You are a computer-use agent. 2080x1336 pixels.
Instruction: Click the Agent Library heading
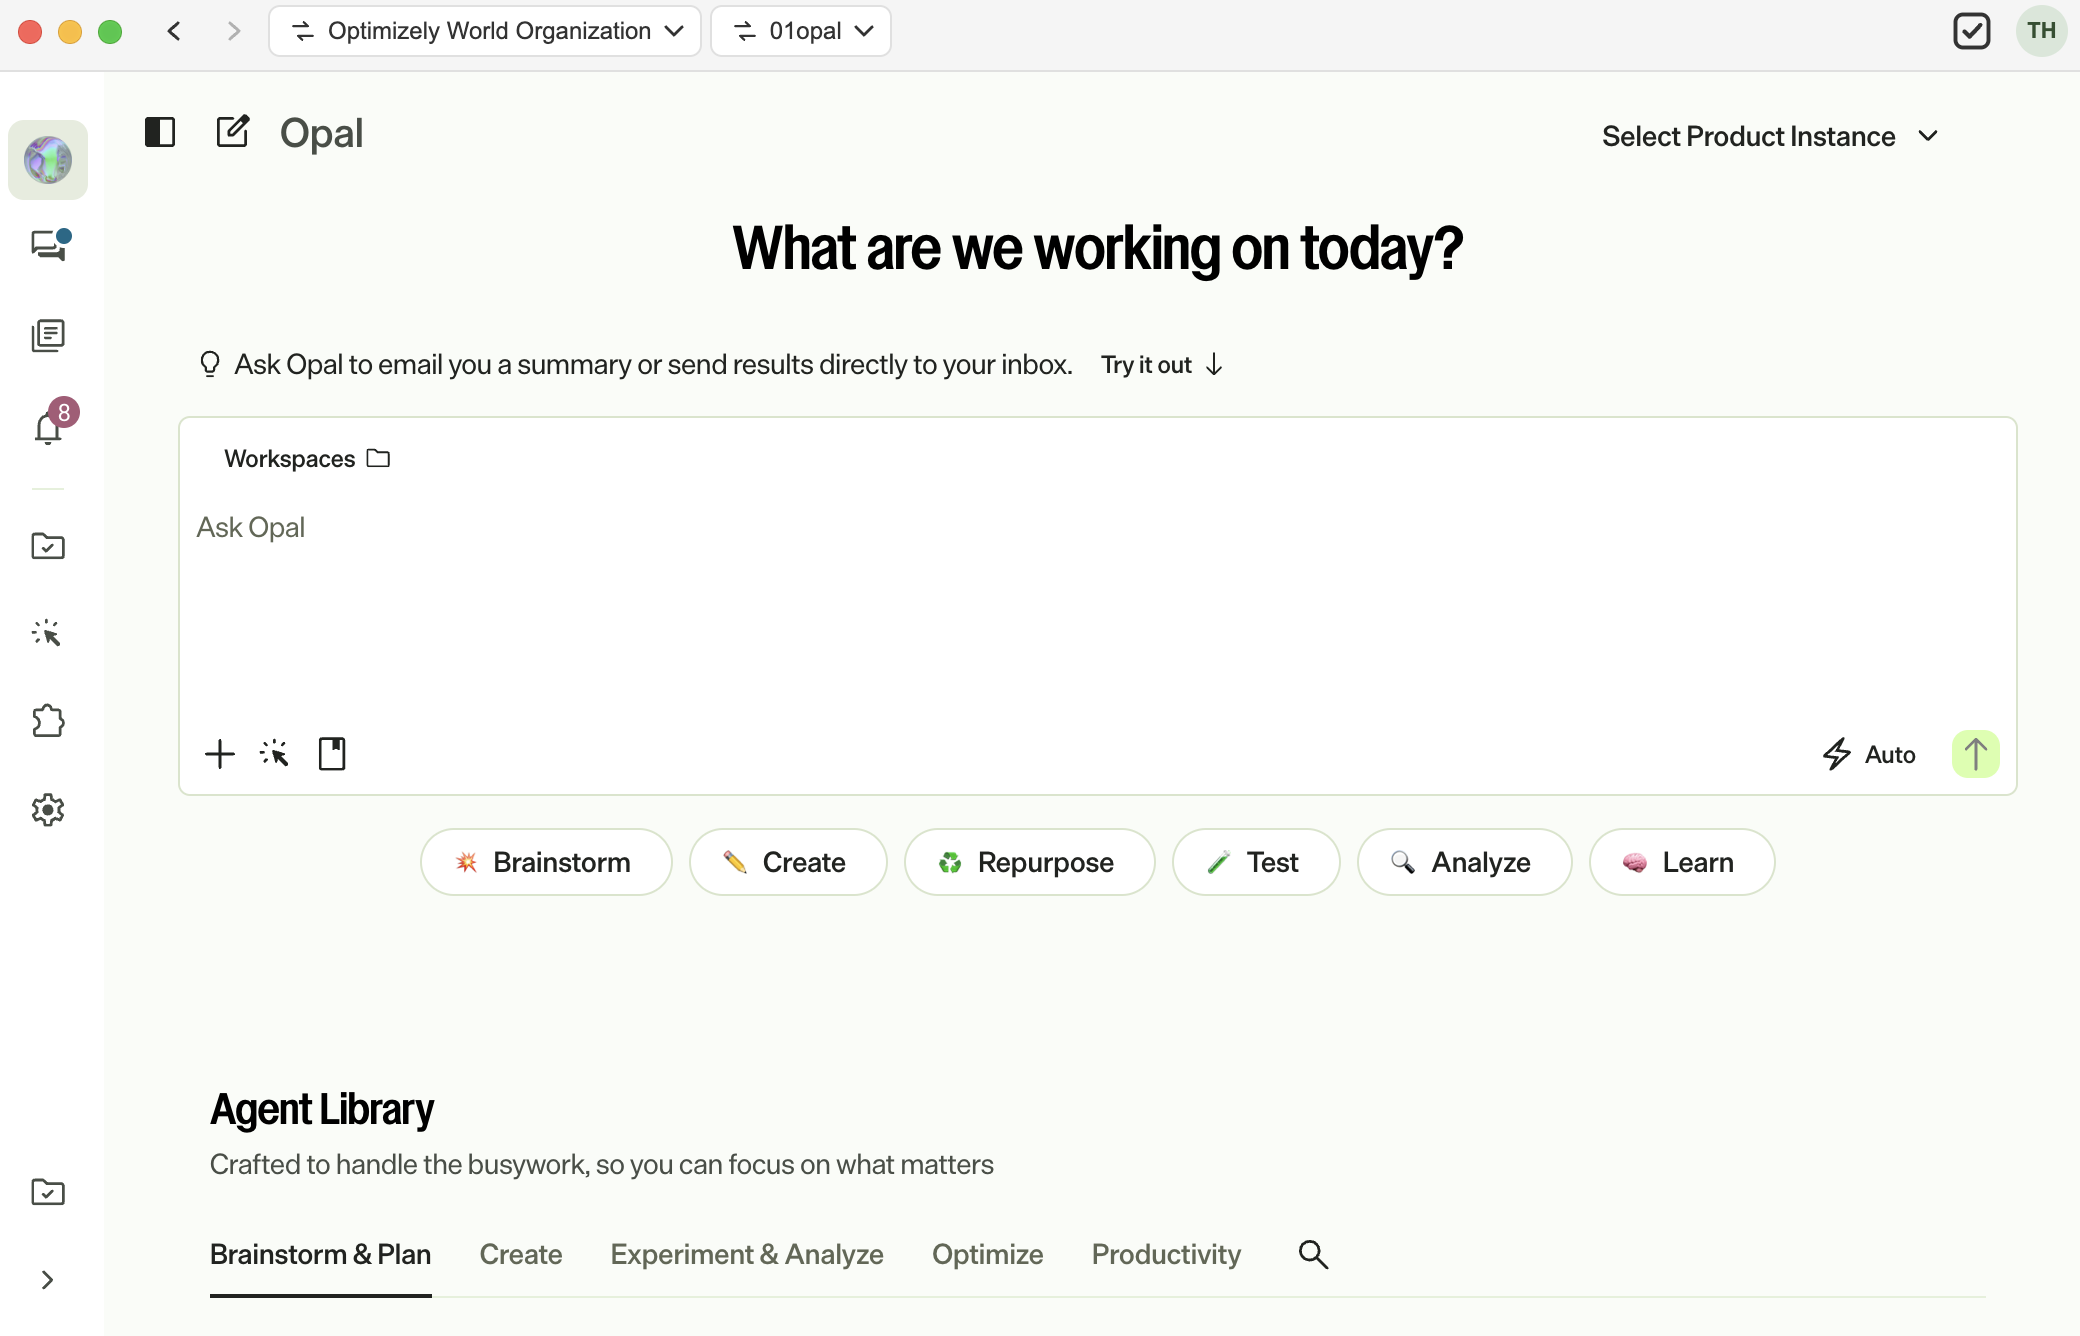[322, 1109]
